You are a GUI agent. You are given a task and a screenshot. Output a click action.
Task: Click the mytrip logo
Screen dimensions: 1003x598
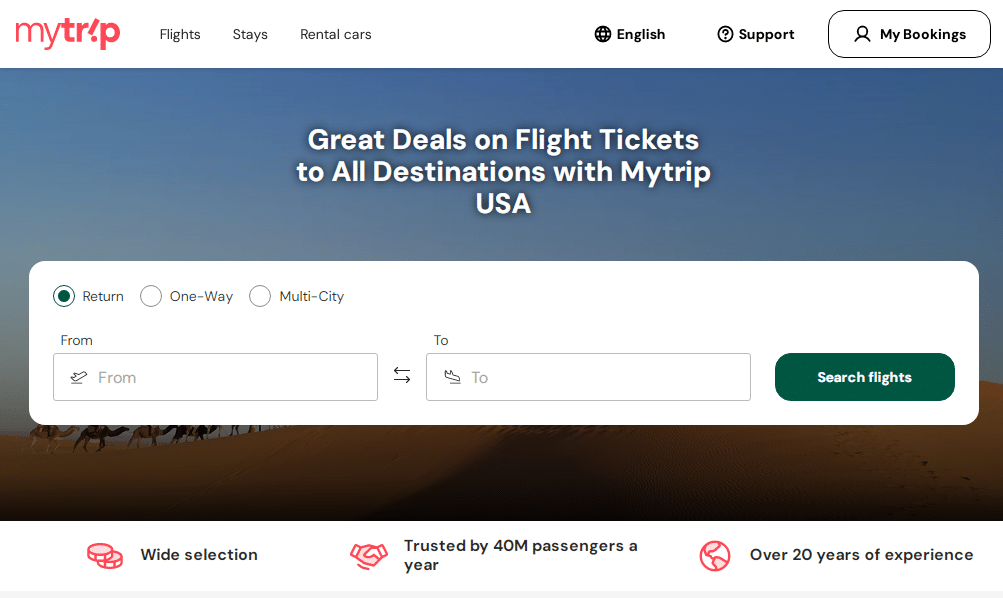coord(68,34)
